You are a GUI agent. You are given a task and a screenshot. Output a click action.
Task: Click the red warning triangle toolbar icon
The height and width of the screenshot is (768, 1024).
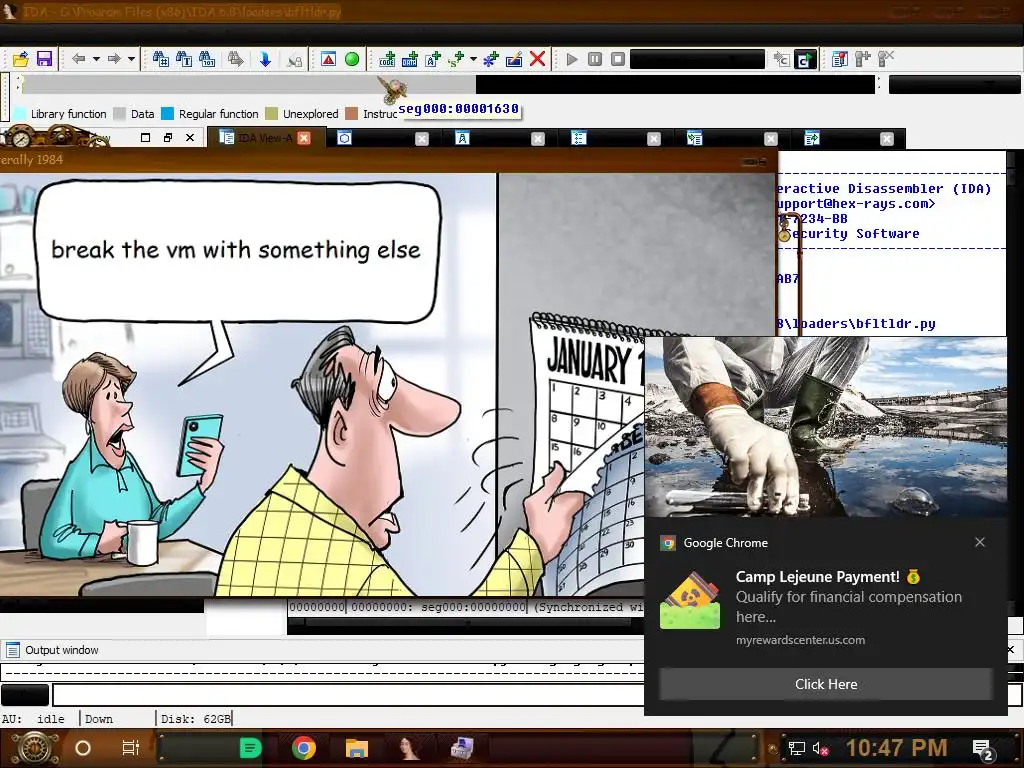(328, 59)
